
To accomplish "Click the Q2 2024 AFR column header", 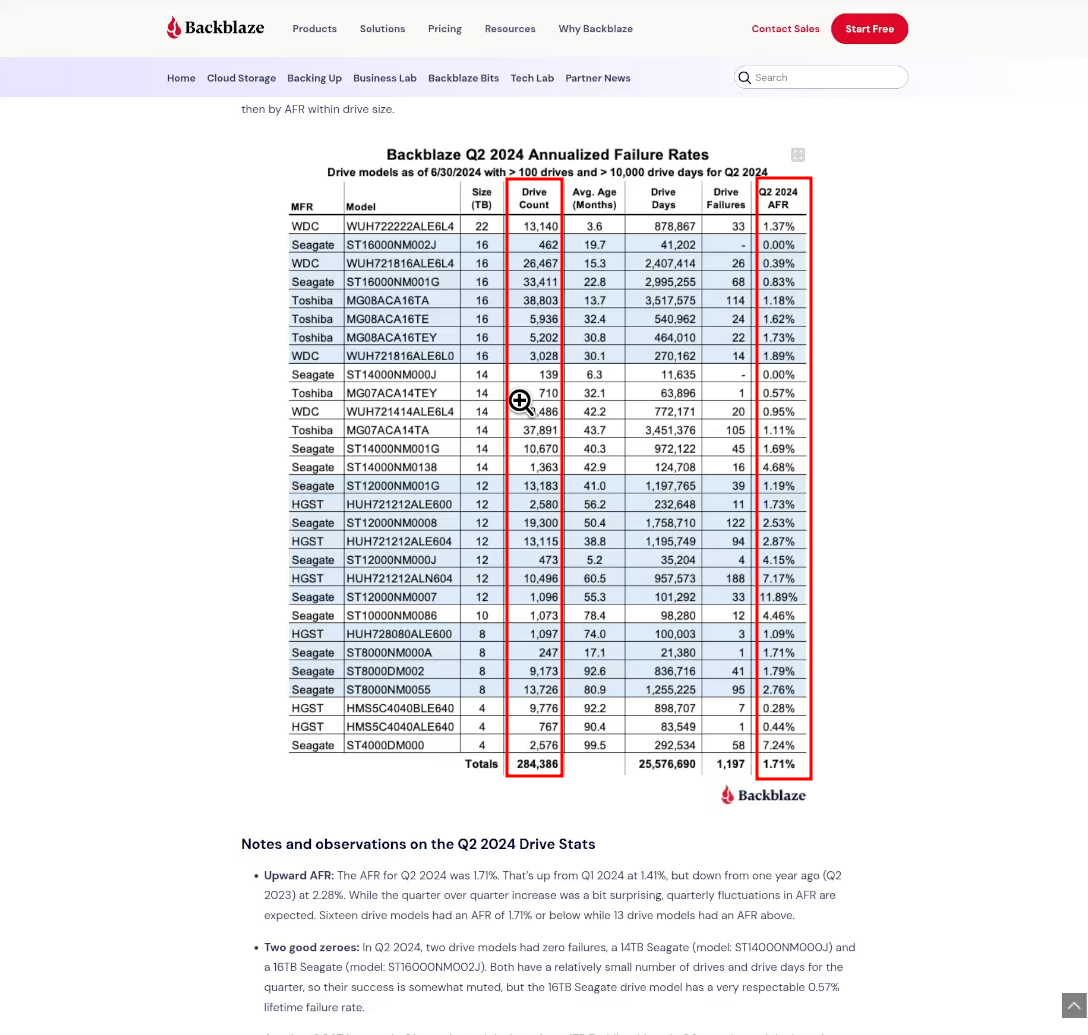I will pyautogui.click(x=778, y=198).
